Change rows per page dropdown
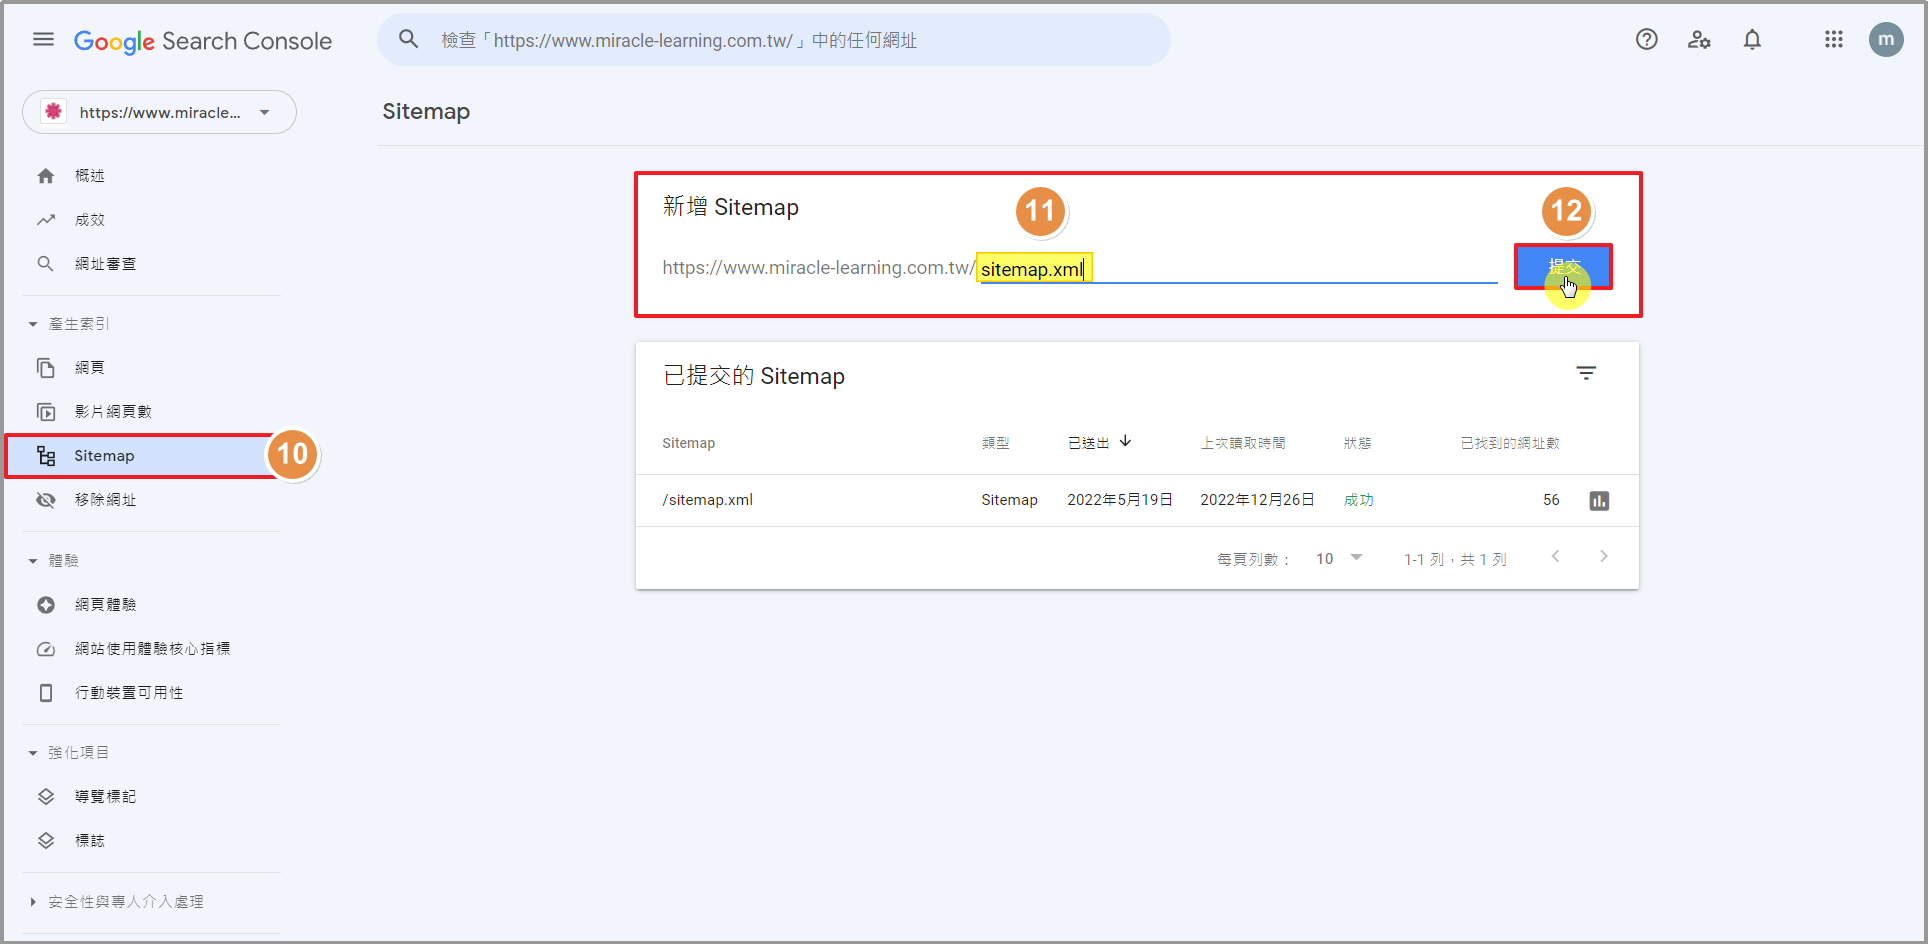This screenshot has width=1929, height=944. click(1339, 558)
